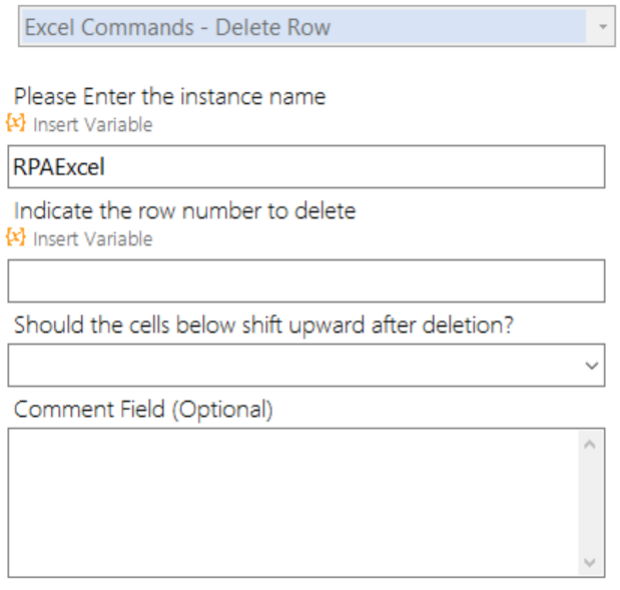Click the chevron on the shift upward combo box
Image resolution: width=620 pixels, height=590 pixels.
(x=592, y=365)
